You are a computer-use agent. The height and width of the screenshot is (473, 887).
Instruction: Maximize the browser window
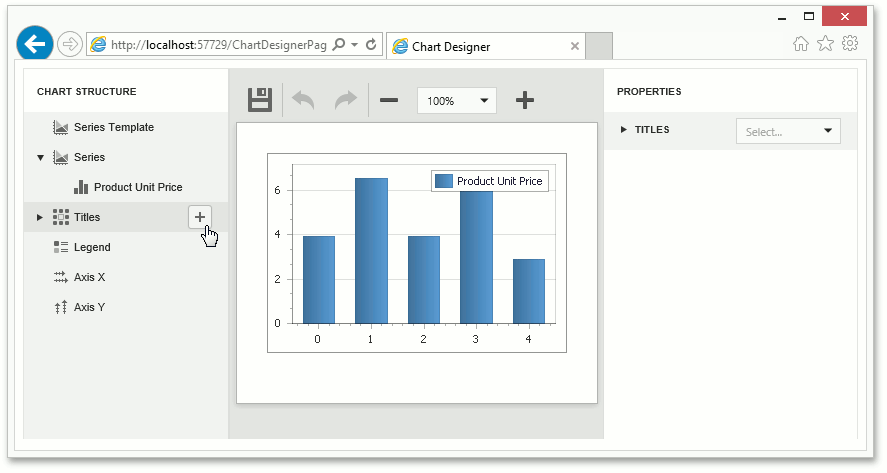(x=809, y=16)
